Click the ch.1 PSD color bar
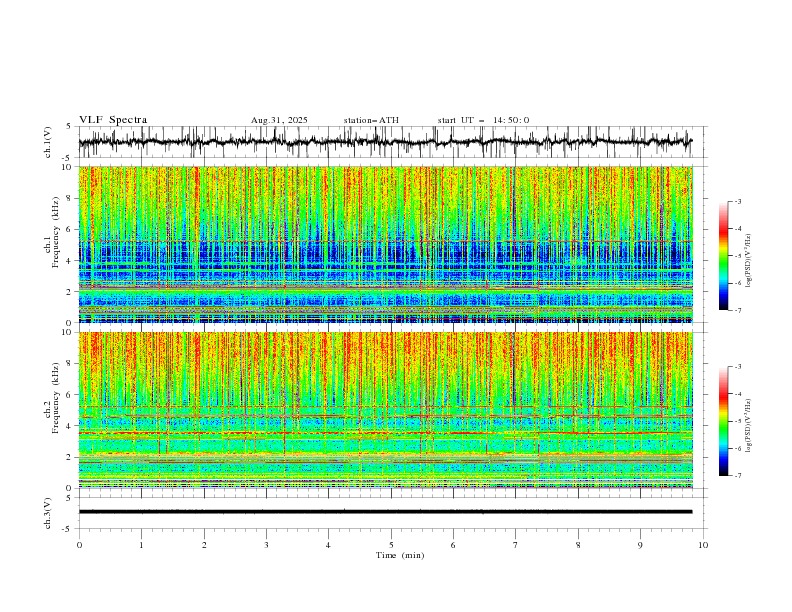Image resolution: width=792 pixels, height=612 pixels. [723, 256]
